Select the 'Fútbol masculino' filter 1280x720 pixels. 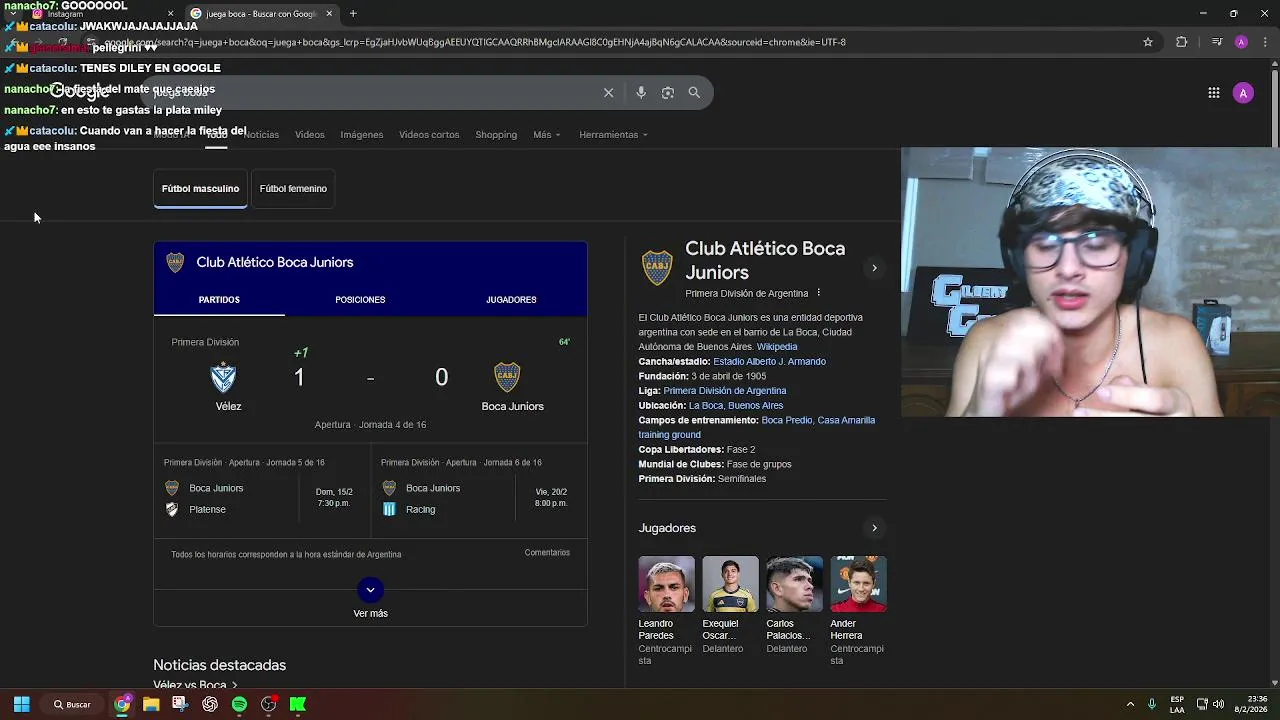pos(200,188)
